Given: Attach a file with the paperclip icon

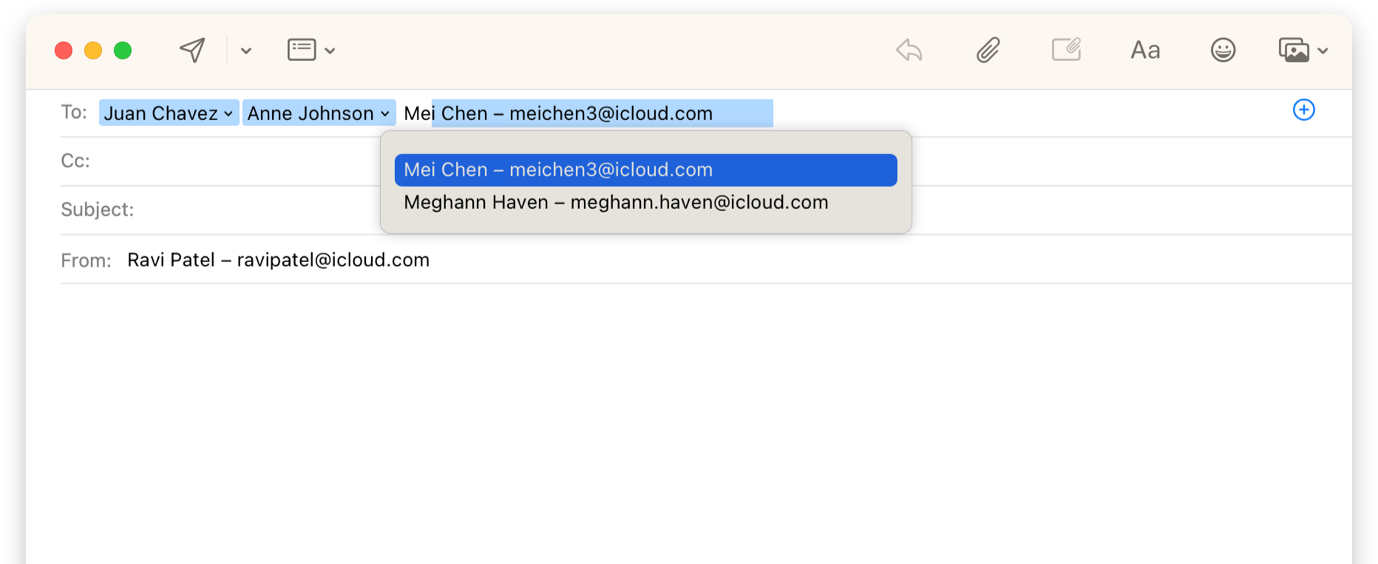Looking at the screenshot, I should tap(988, 50).
